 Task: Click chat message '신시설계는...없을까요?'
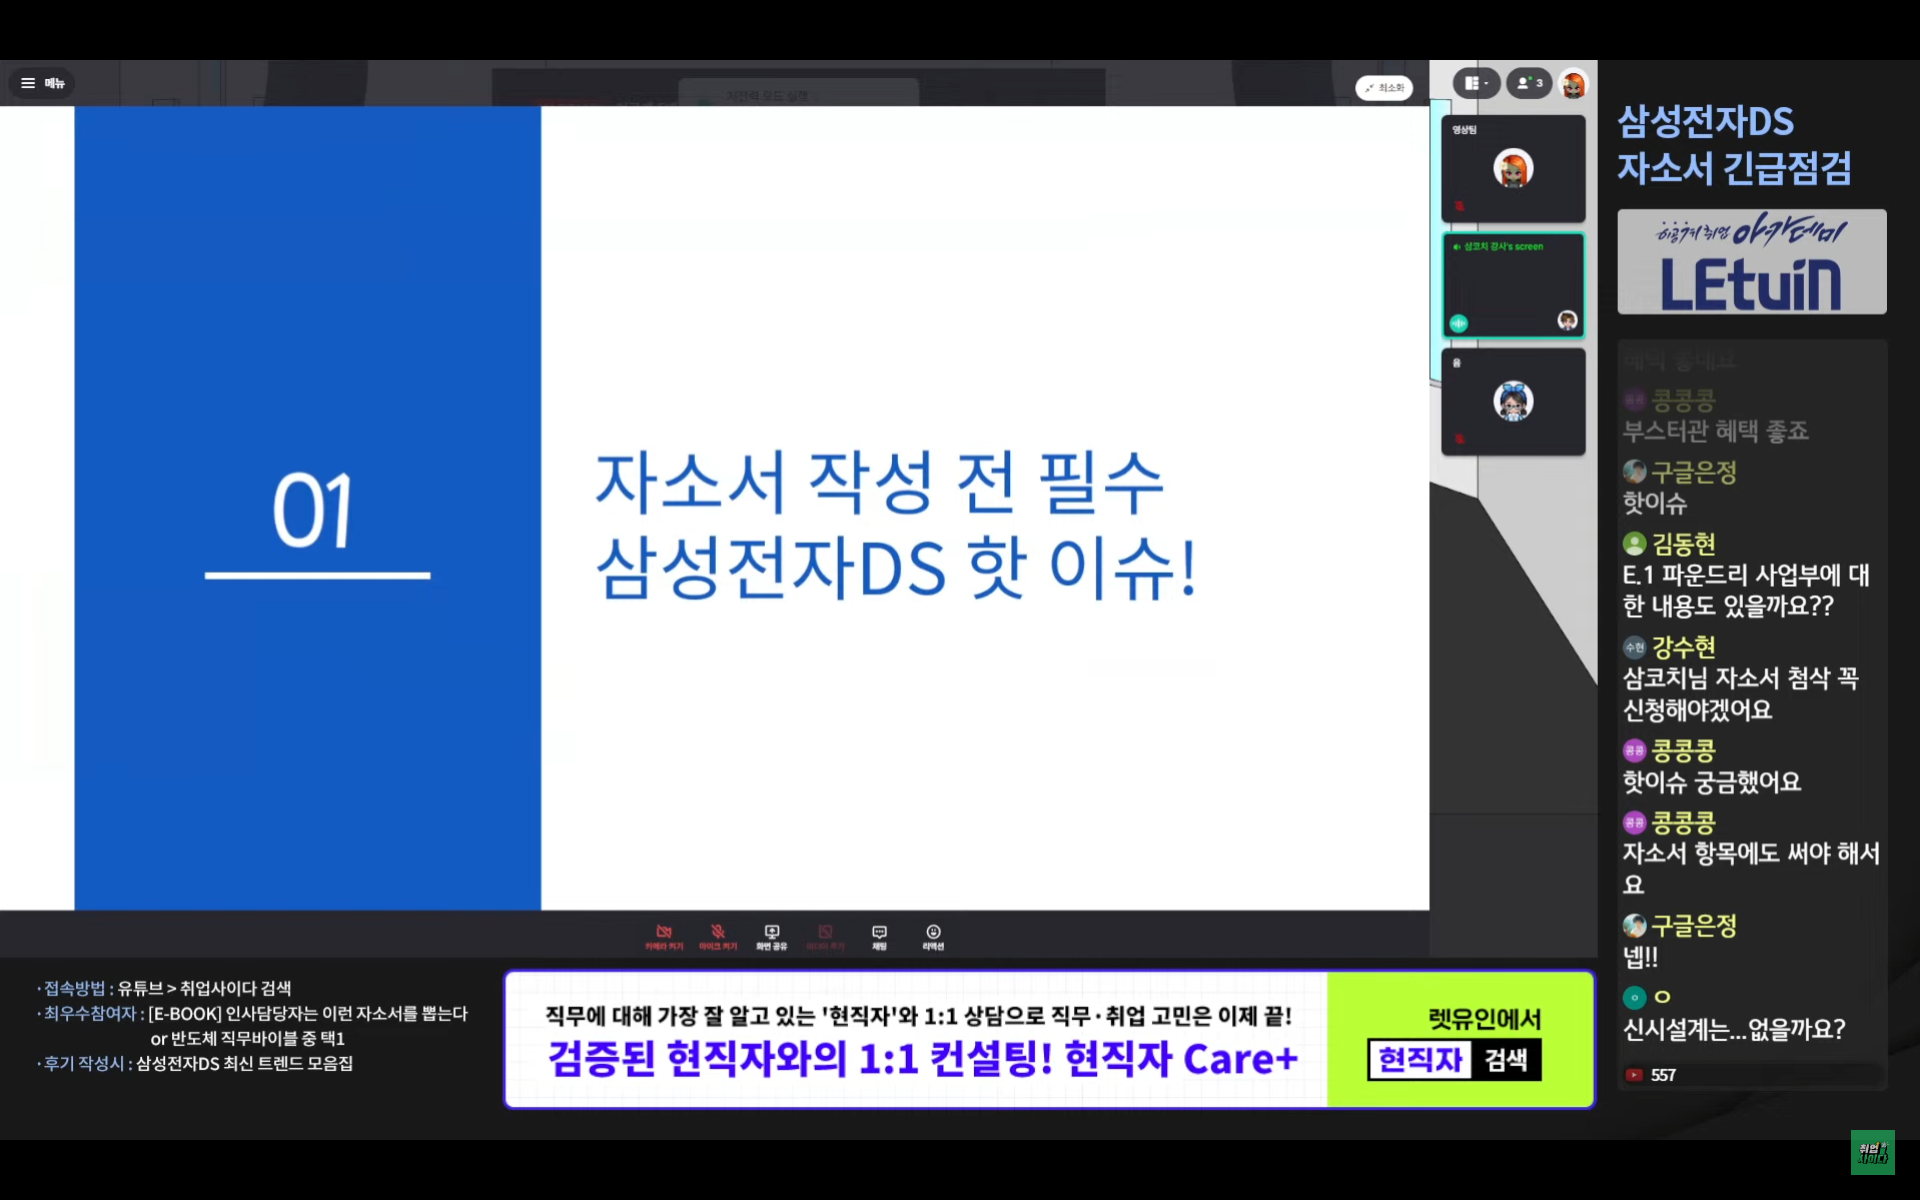tap(1734, 1029)
